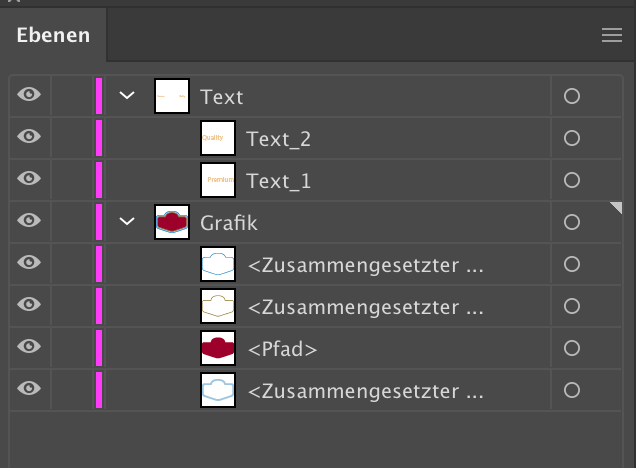This screenshot has height=468, width=636.
Task: Collapse the Text layer chevron
Action: pyautogui.click(x=127, y=96)
